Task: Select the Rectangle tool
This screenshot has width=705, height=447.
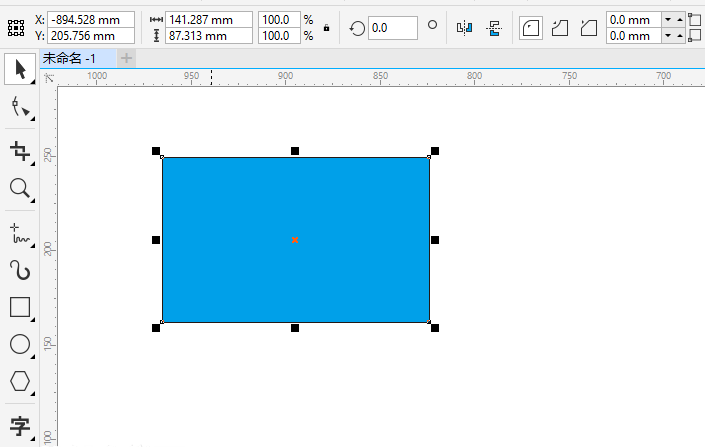Action: 20,307
